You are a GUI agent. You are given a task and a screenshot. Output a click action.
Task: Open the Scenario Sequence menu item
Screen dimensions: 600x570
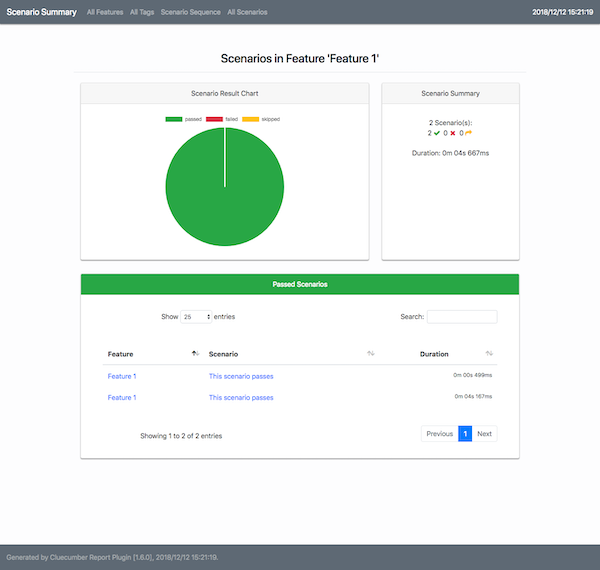[191, 12]
